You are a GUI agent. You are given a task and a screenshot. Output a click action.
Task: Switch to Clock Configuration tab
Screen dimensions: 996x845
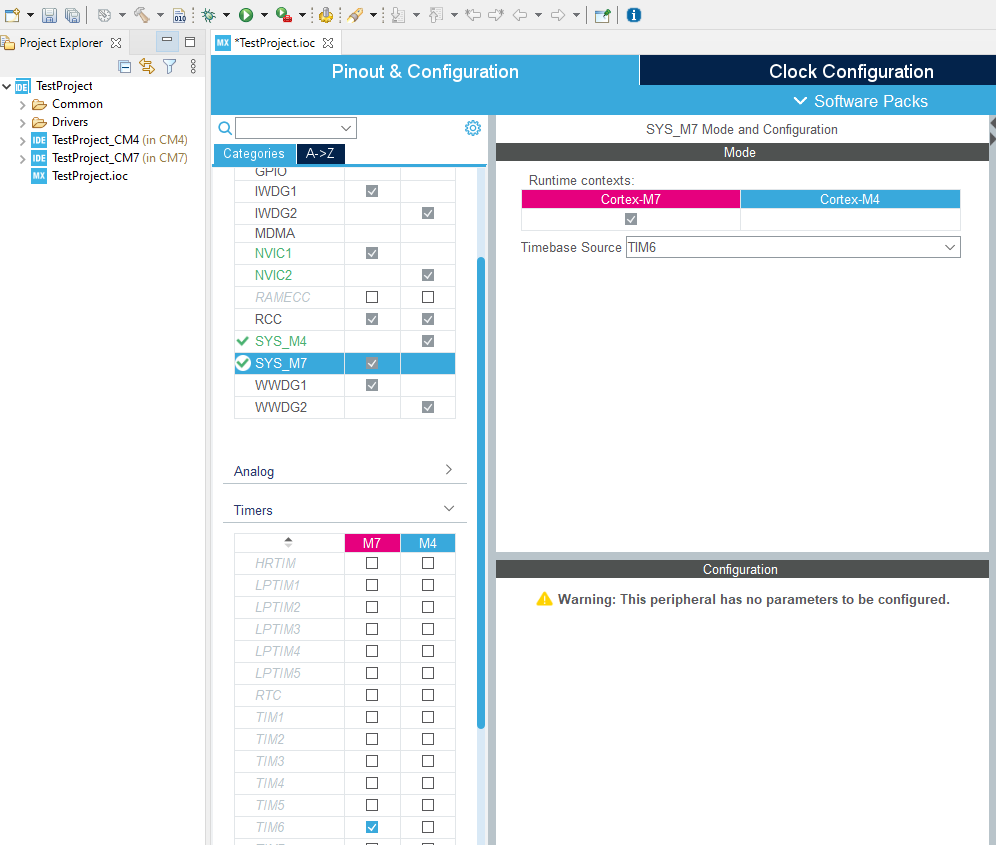[851, 71]
